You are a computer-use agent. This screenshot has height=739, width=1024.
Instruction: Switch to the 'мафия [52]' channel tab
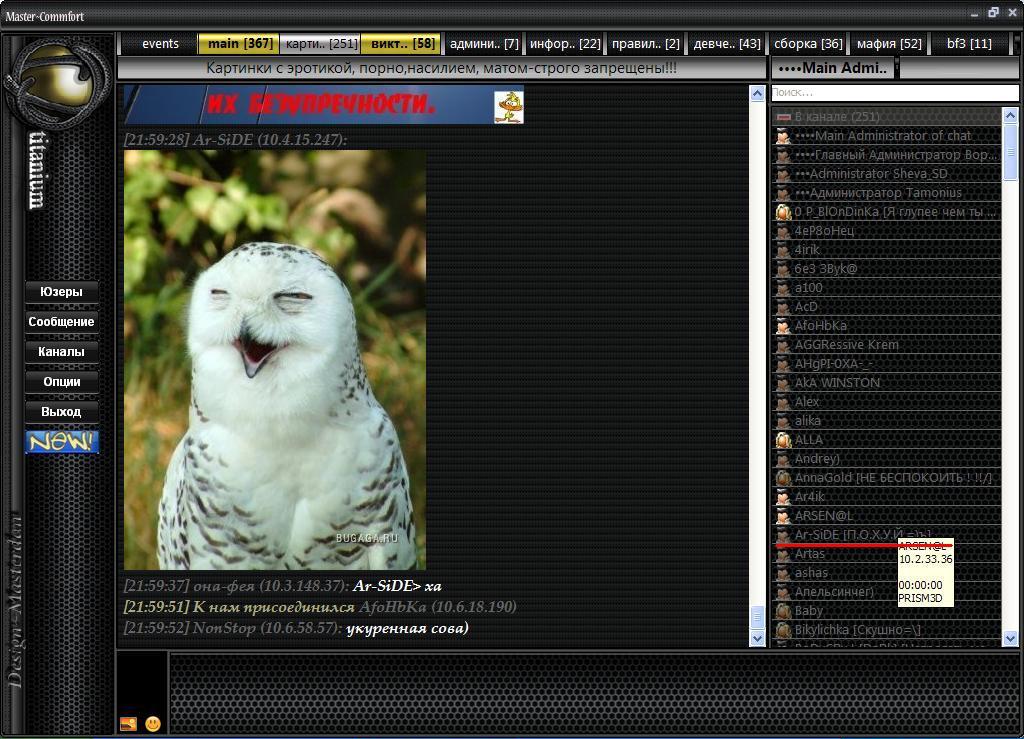[889, 44]
